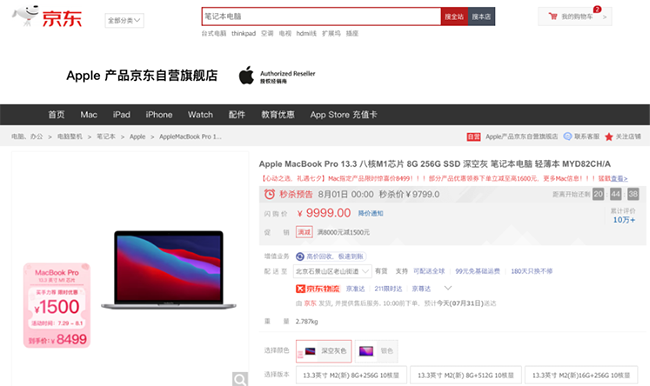Open the delivery address dropdown 北京石景山区
The image size is (650, 386).
[332, 271]
